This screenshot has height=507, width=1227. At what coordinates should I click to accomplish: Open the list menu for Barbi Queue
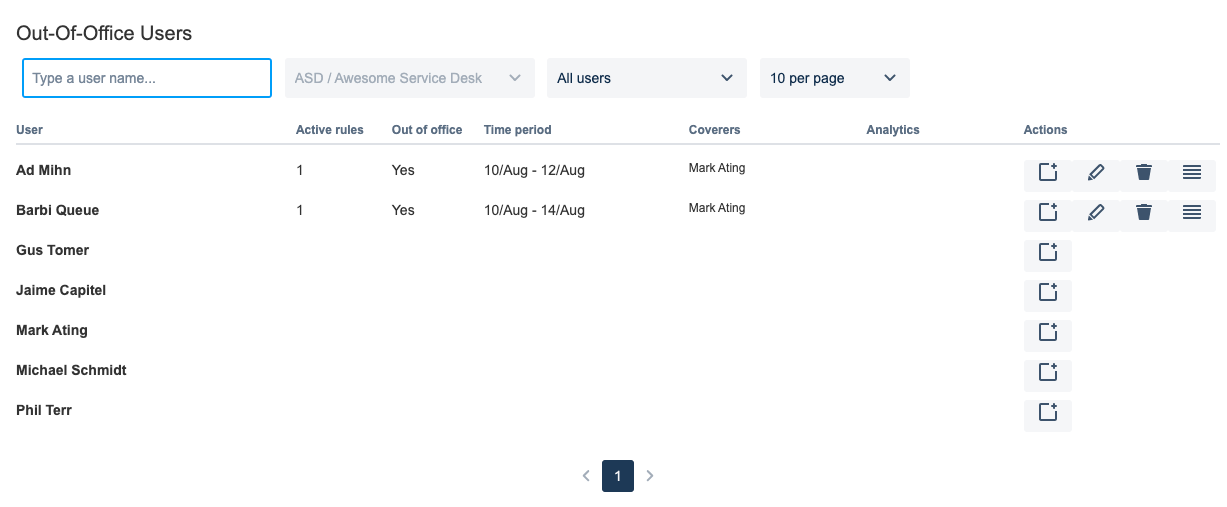point(1192,212)
